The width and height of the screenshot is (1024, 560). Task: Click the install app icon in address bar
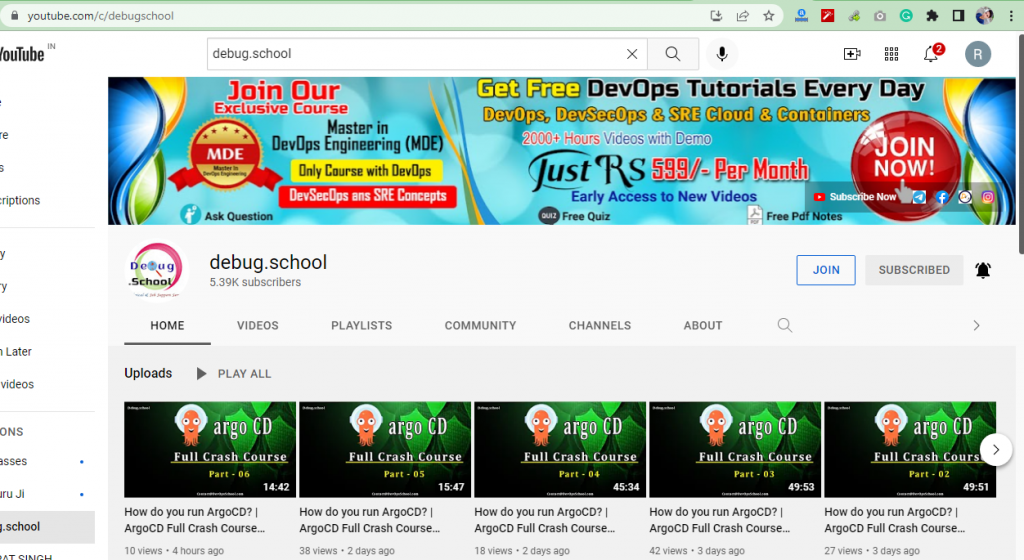[x=716, y=16]
